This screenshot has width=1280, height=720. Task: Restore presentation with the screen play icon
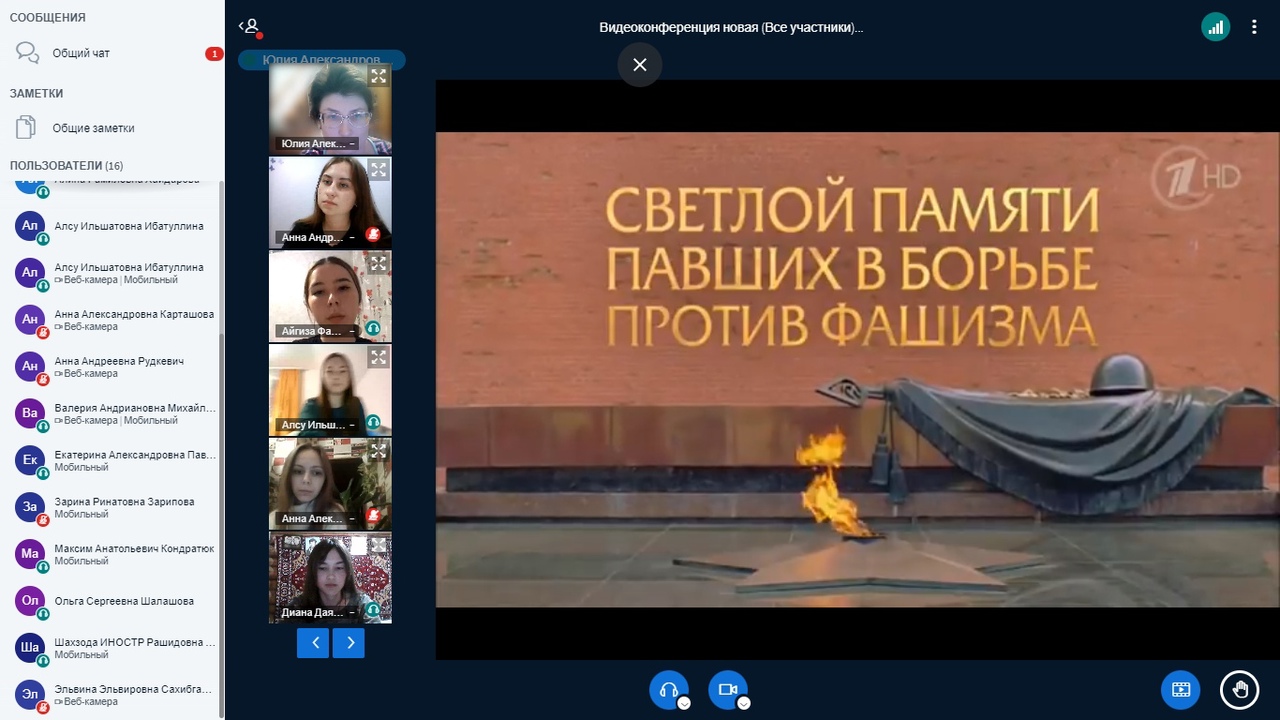point(1180,689)
